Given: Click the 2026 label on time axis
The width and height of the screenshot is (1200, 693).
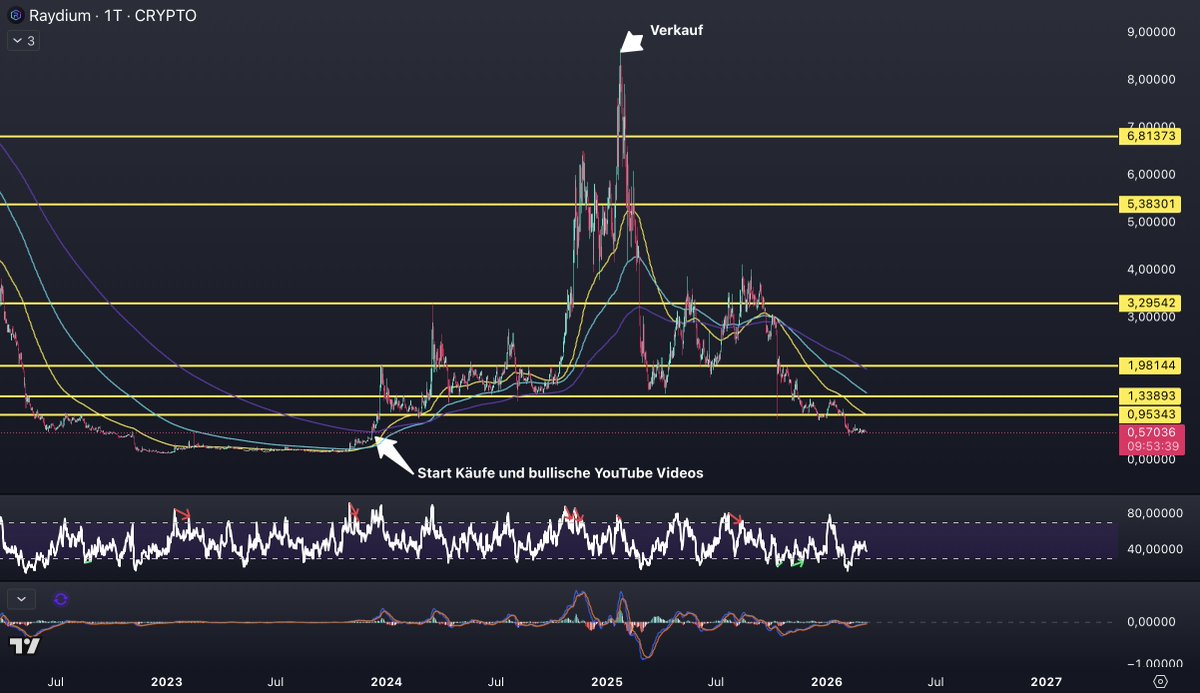Looking at the screenshot, I should coord(827,681).
